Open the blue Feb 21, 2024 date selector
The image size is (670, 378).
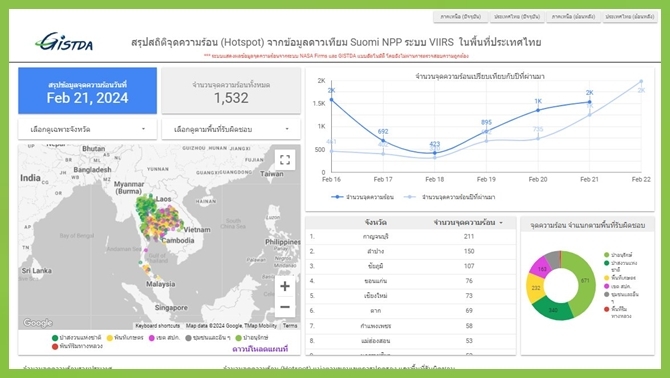point(88,91)
